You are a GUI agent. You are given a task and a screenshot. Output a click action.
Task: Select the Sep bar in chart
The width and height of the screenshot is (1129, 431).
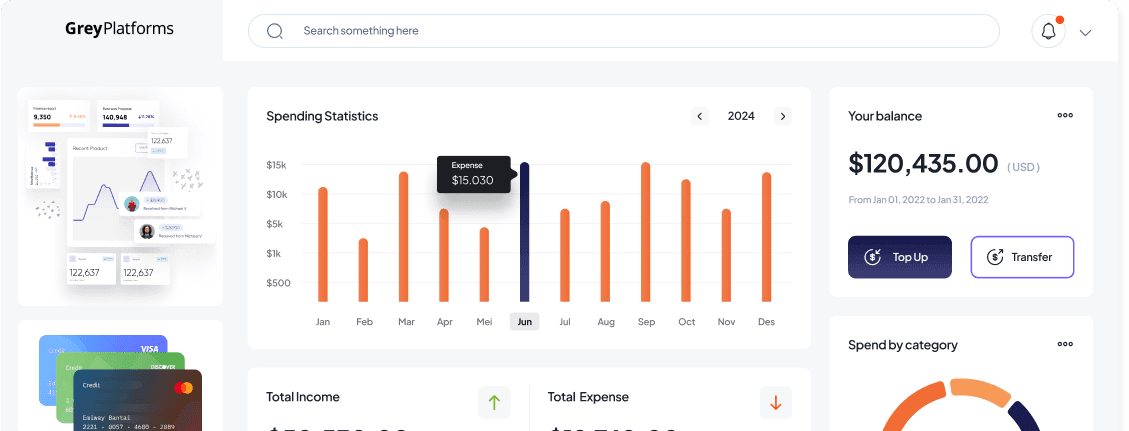[646, 232]
